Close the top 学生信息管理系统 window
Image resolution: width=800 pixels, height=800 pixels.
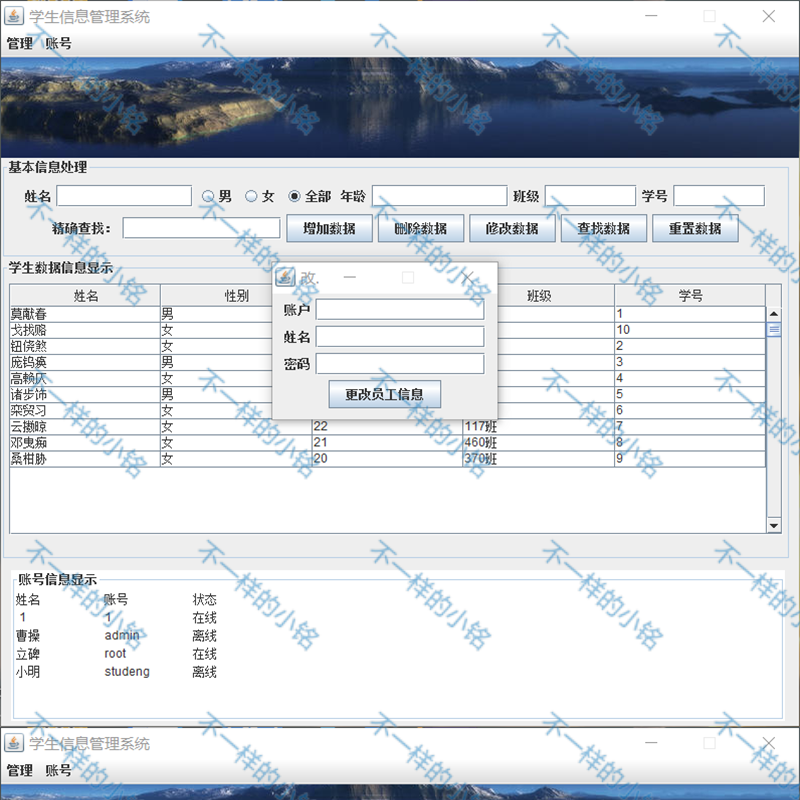tap(768, 16)
